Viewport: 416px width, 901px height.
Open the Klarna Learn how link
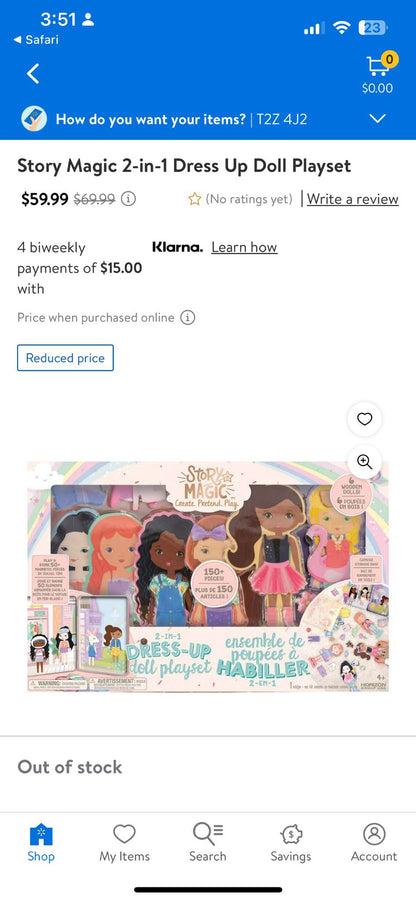(x=244, y=247)
